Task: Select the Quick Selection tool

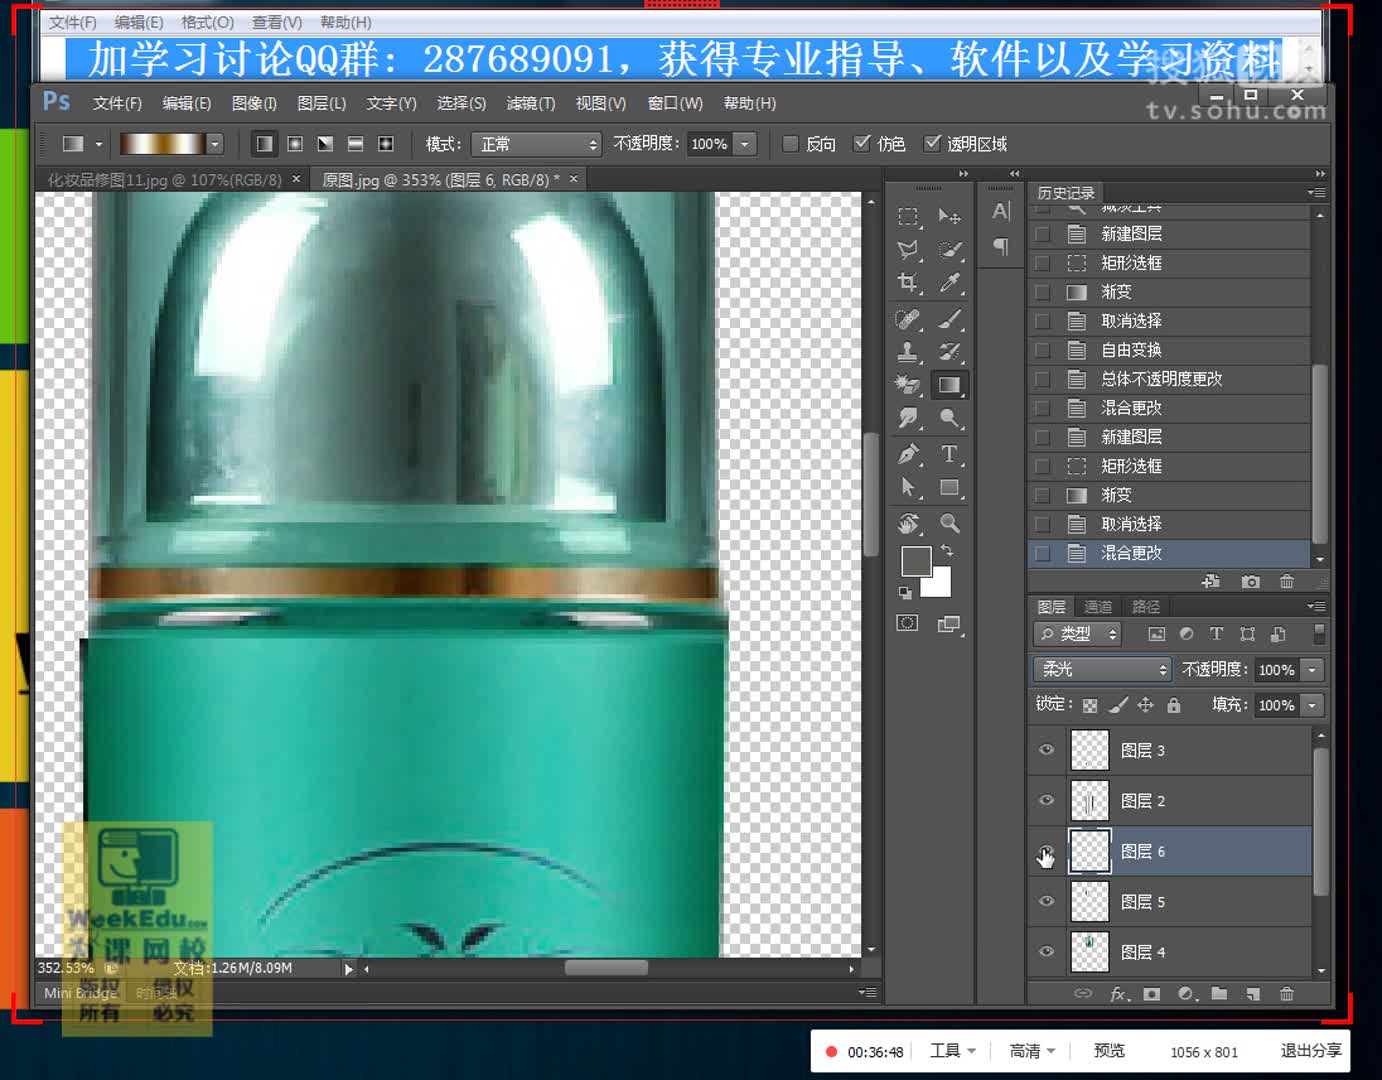Action: pyautogui.click(x=949, y=250)
